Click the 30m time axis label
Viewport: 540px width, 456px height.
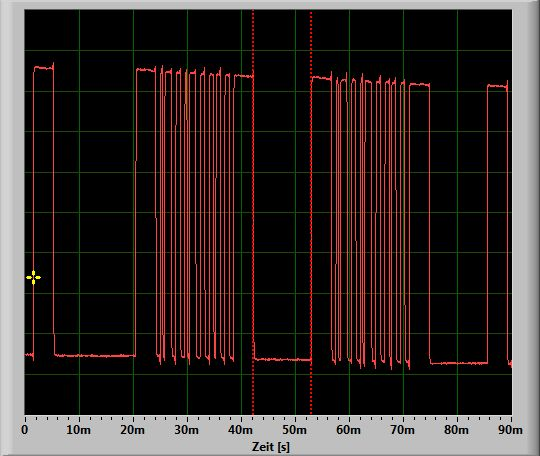(187, 430)
